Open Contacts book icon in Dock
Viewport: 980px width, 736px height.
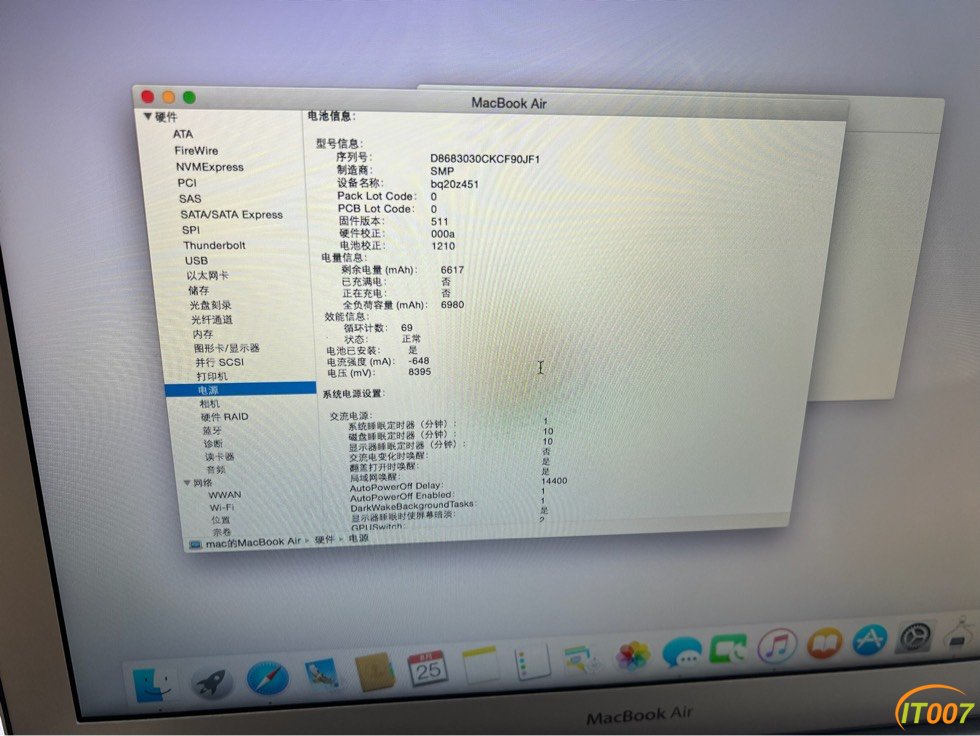[374, 672]
